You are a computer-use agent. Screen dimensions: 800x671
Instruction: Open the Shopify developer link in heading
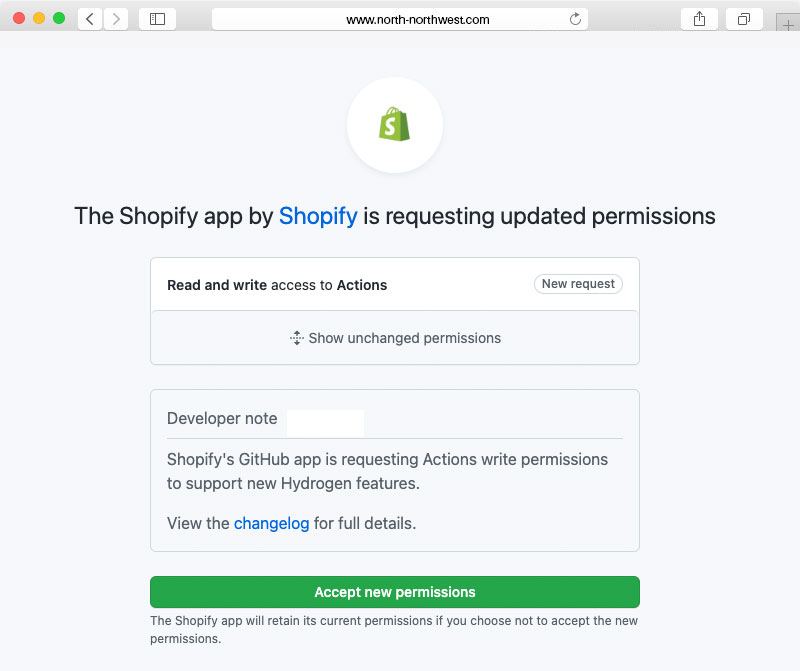coord(318,216)
